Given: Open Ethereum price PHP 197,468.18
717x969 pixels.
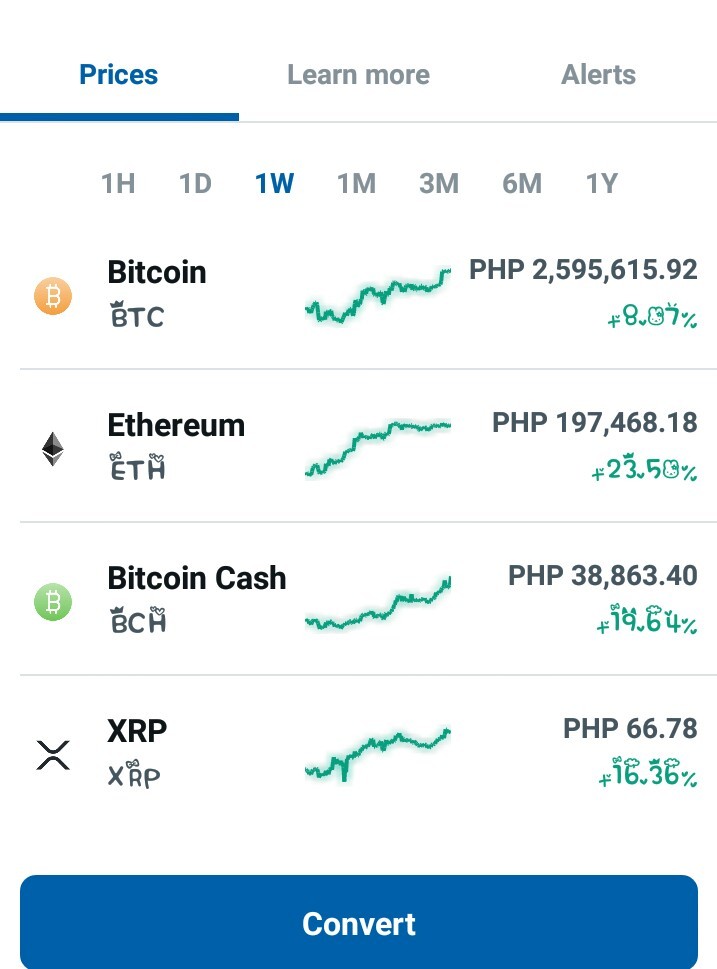Looking at the screenshot, I should click(595, 423).
